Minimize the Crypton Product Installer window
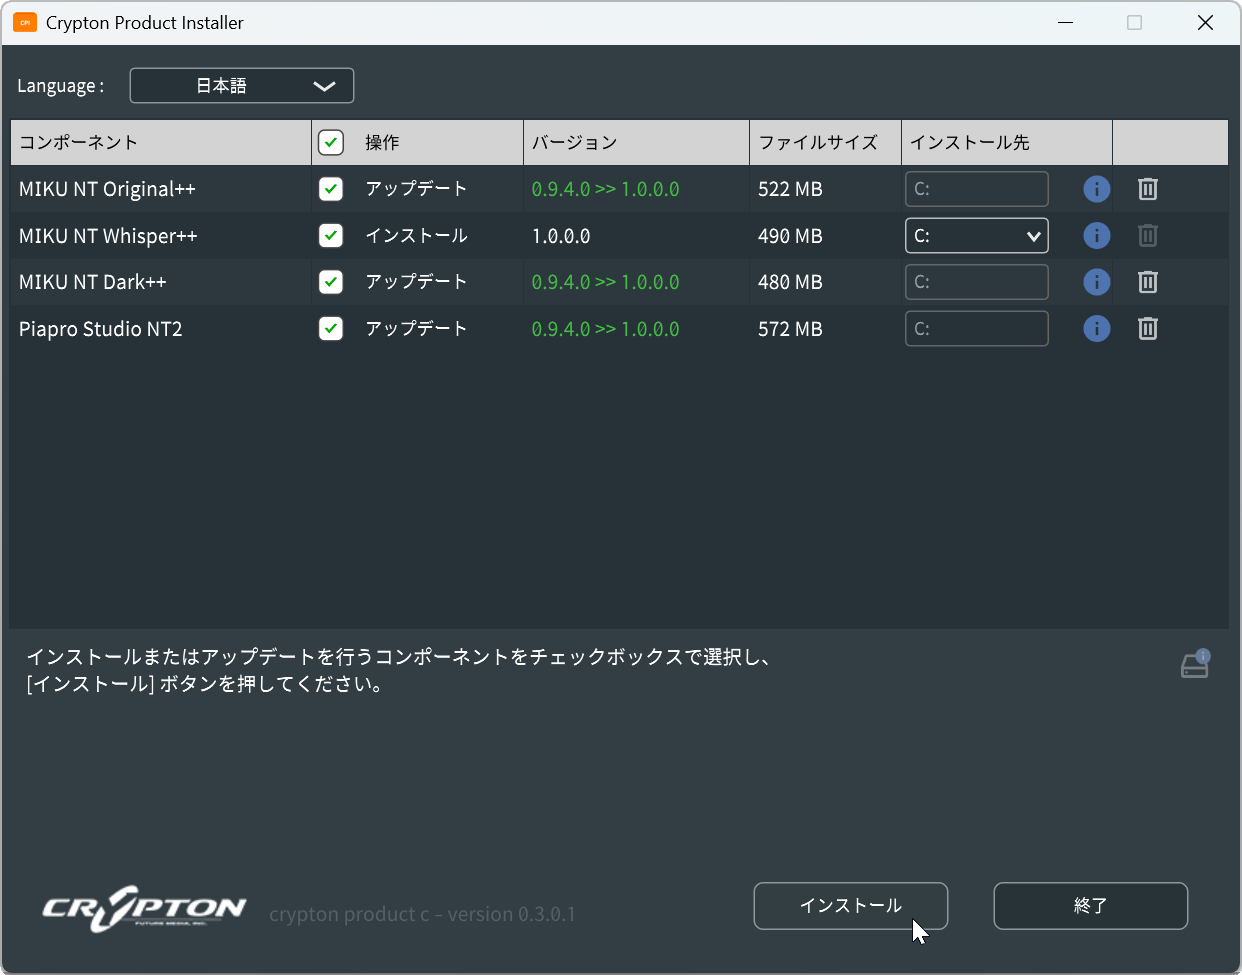 coord(1066,22)
